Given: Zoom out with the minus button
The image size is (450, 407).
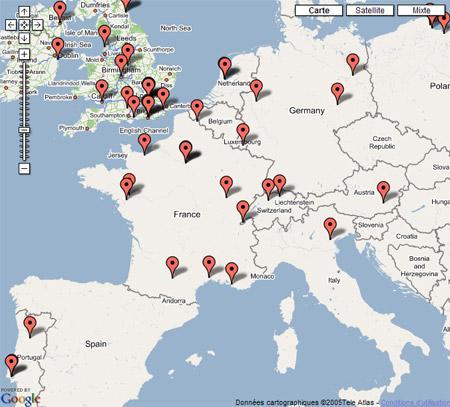Looking at the screenshot, I should pos(24,168).
